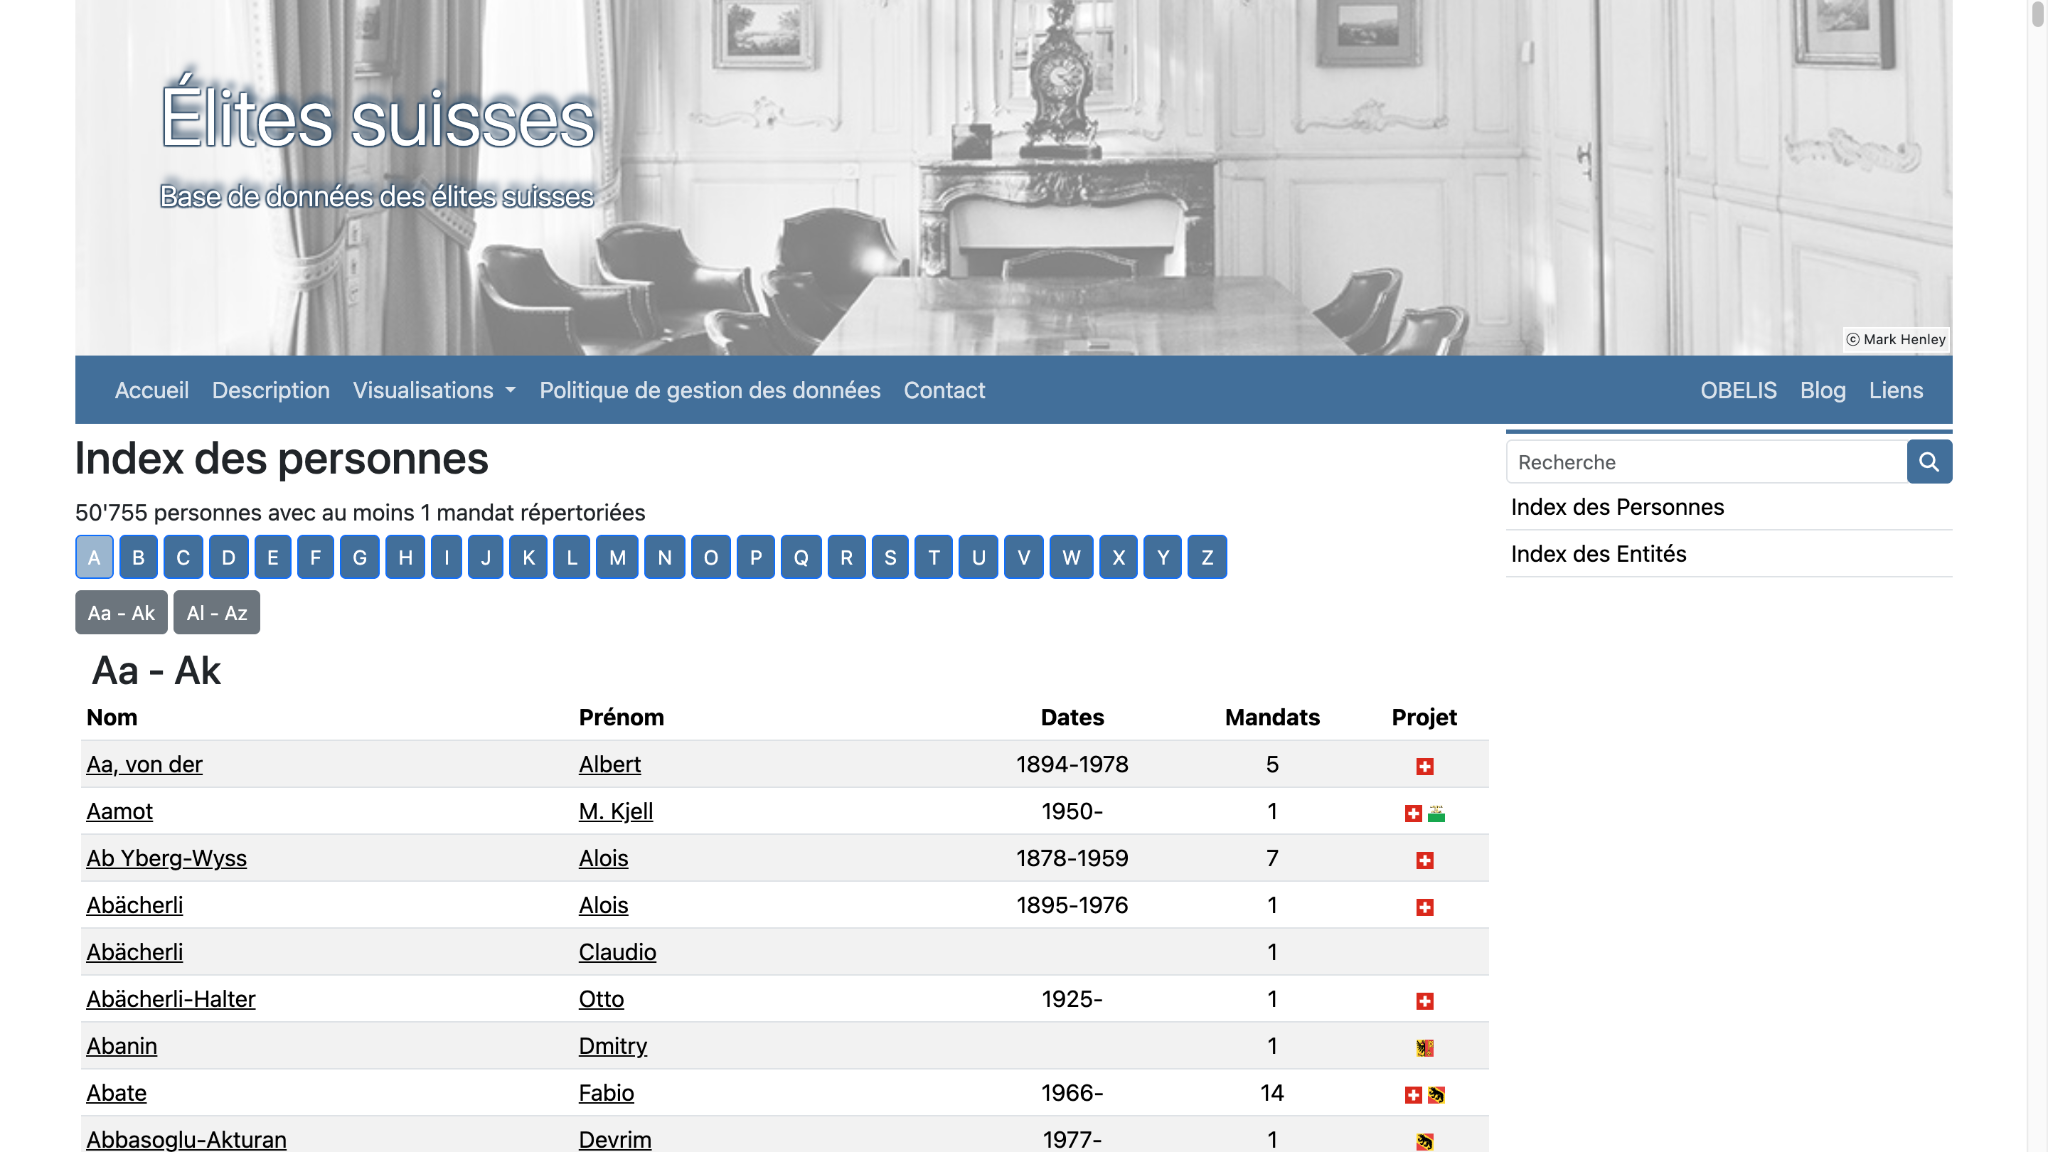Open the person Aa, von der
This screenshot has height=1152, width=2048.
pyautogui.click(x=144, y=764)
